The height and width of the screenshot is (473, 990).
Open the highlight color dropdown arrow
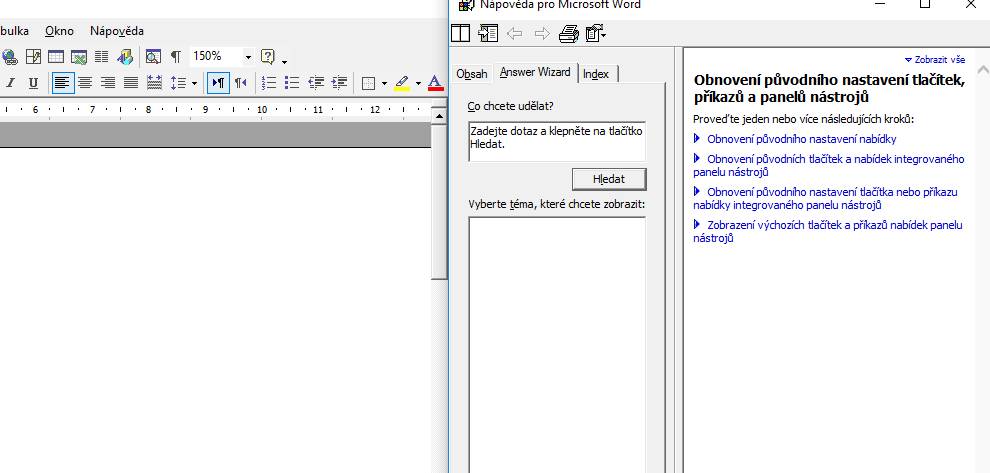point(418,83)
